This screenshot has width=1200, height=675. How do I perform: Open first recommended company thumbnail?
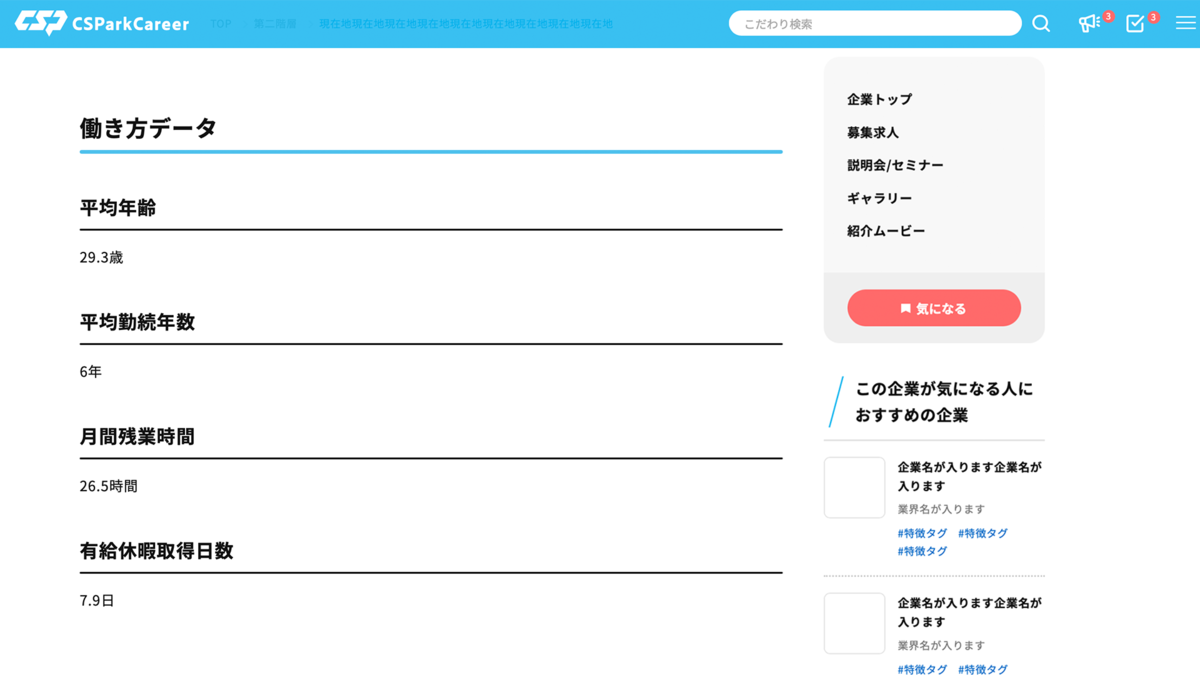click(x=854, y=488)
